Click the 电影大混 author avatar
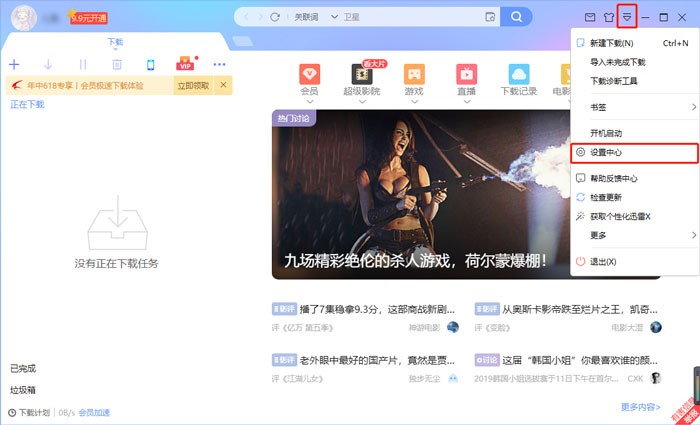The image size is (700, 425). (x=655, y=327)
